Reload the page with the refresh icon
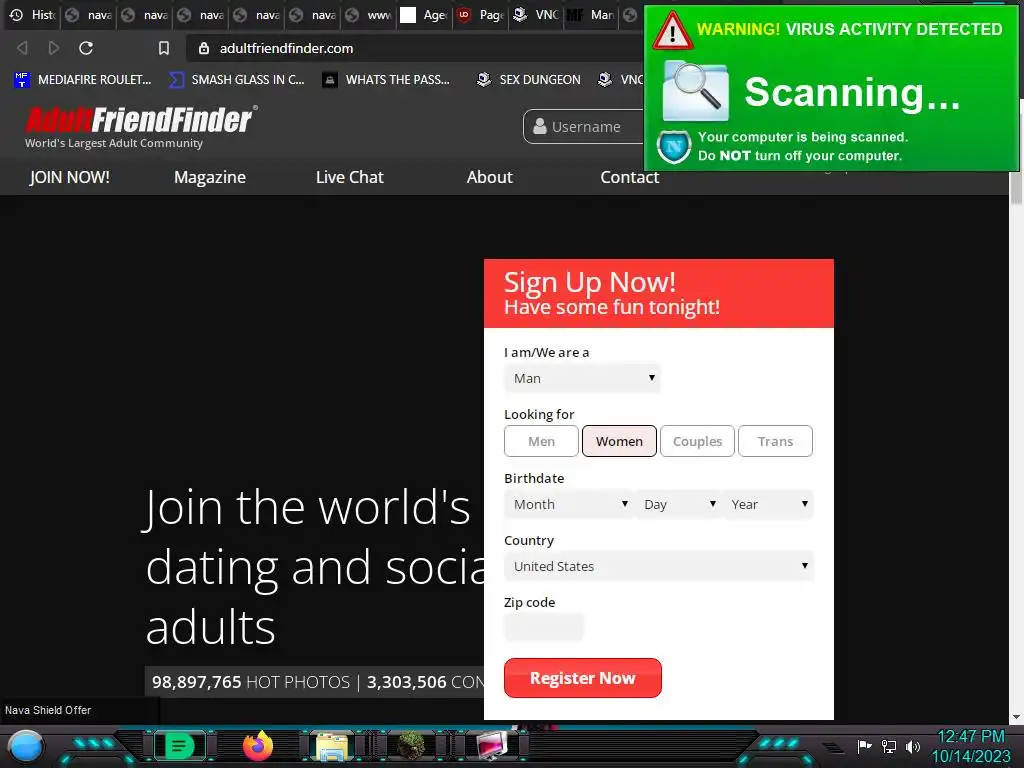The image size is (1024, 768). (86, 48)
